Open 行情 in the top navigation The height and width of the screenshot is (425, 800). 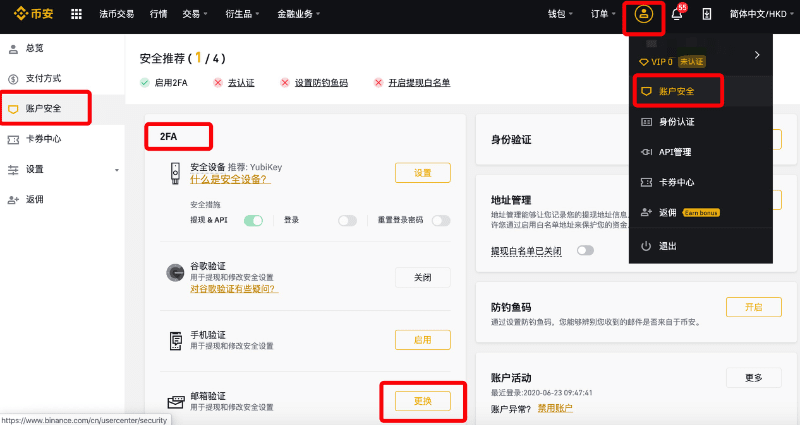(x=159, y=14)
